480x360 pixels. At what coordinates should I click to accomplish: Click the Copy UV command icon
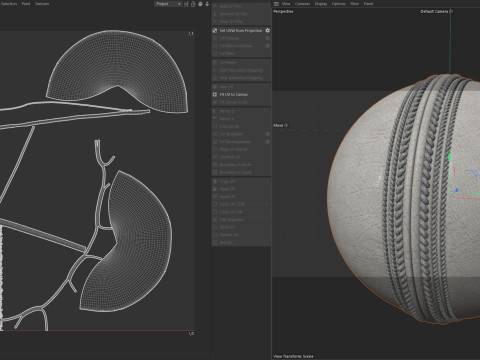tap(215, 181)
